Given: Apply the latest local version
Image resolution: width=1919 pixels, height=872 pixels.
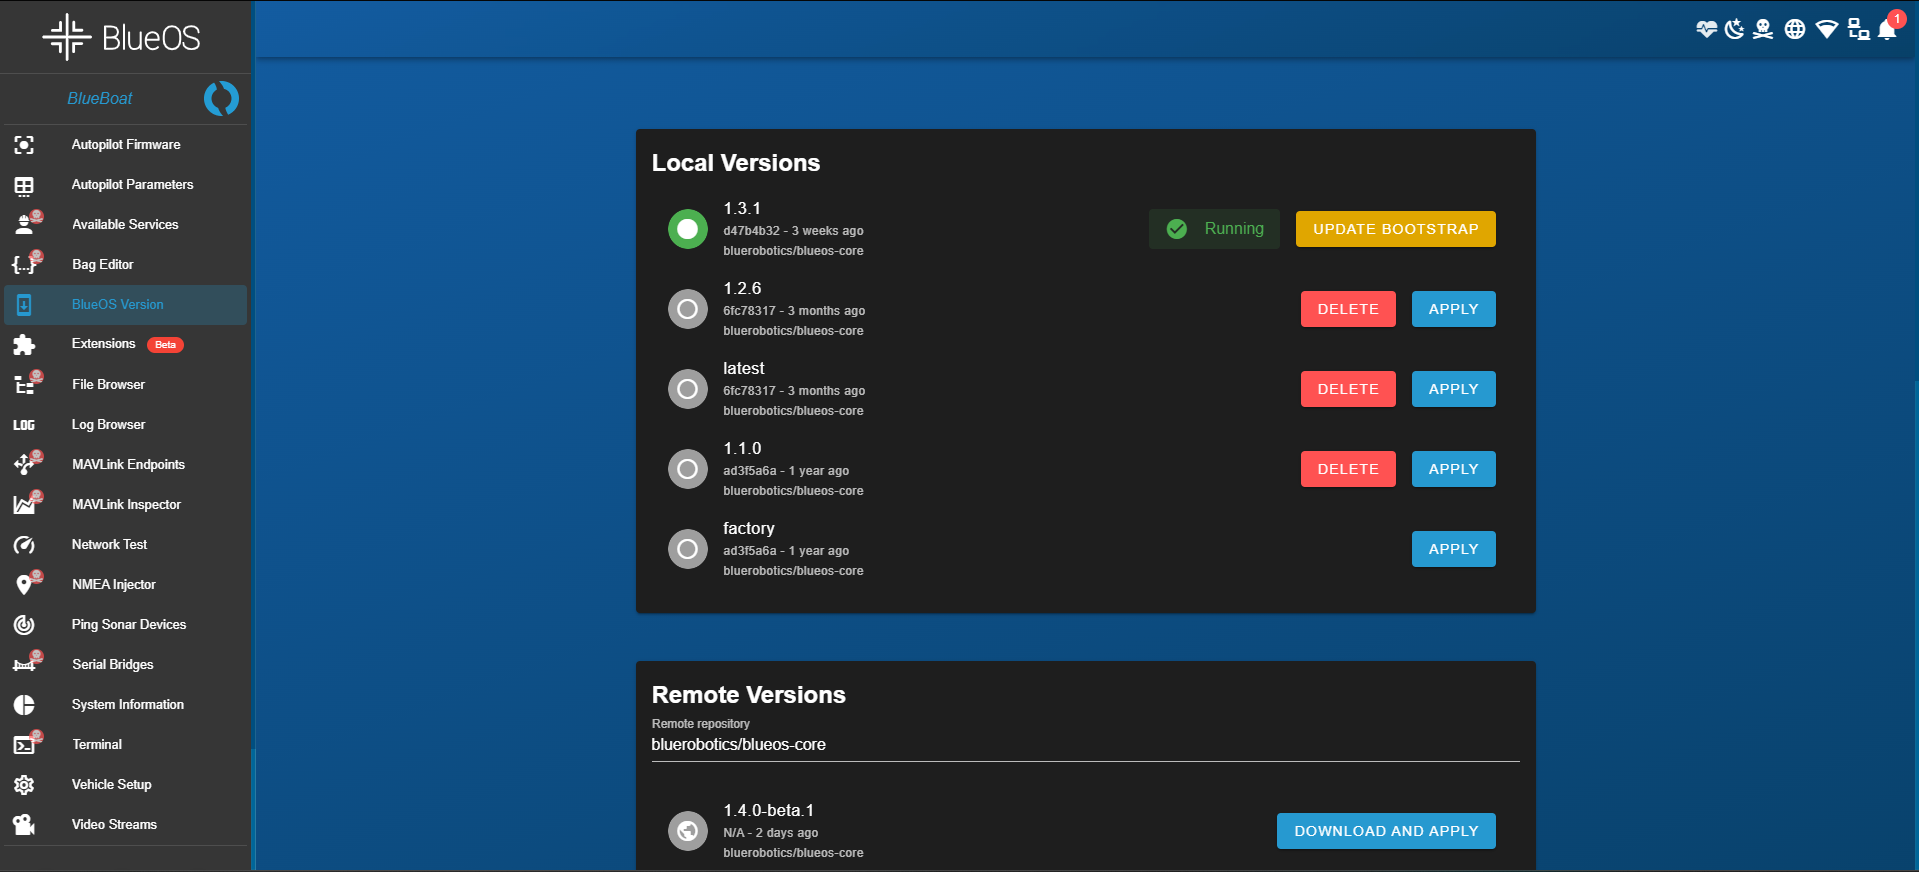Looking at the screenshot, I should (1453, 389).
